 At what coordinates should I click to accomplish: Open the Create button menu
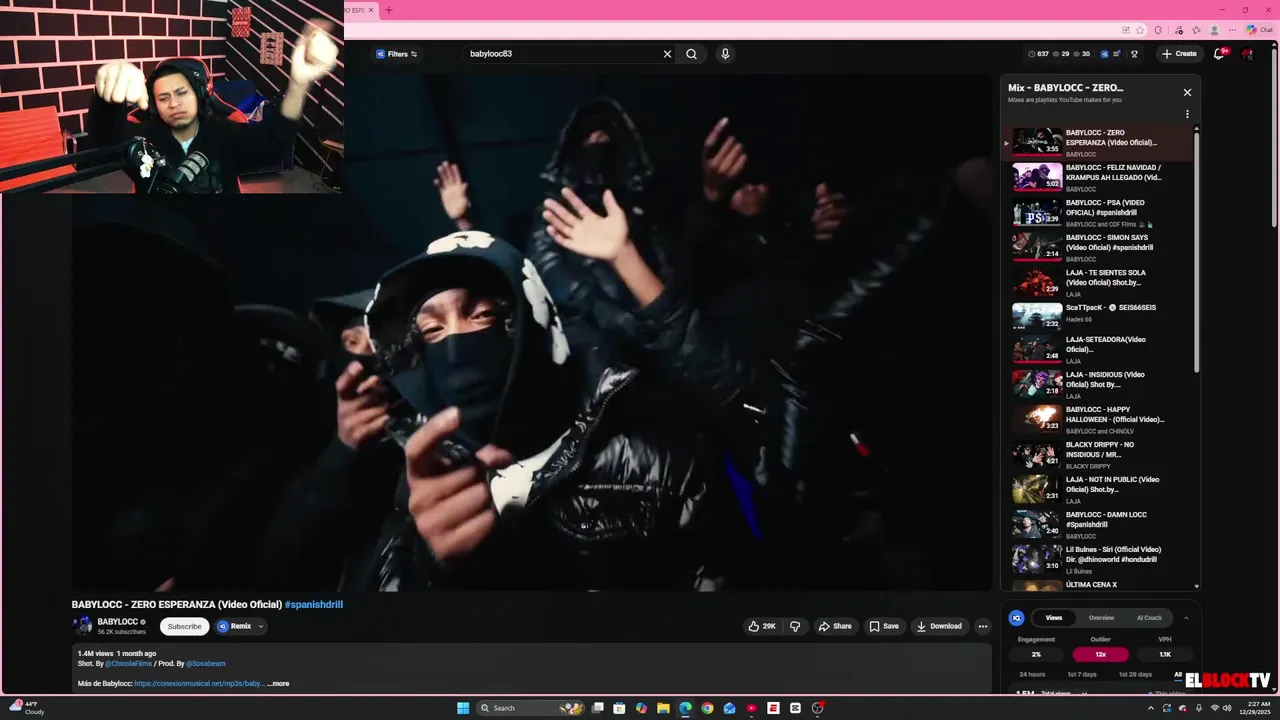coord(1179,54)
